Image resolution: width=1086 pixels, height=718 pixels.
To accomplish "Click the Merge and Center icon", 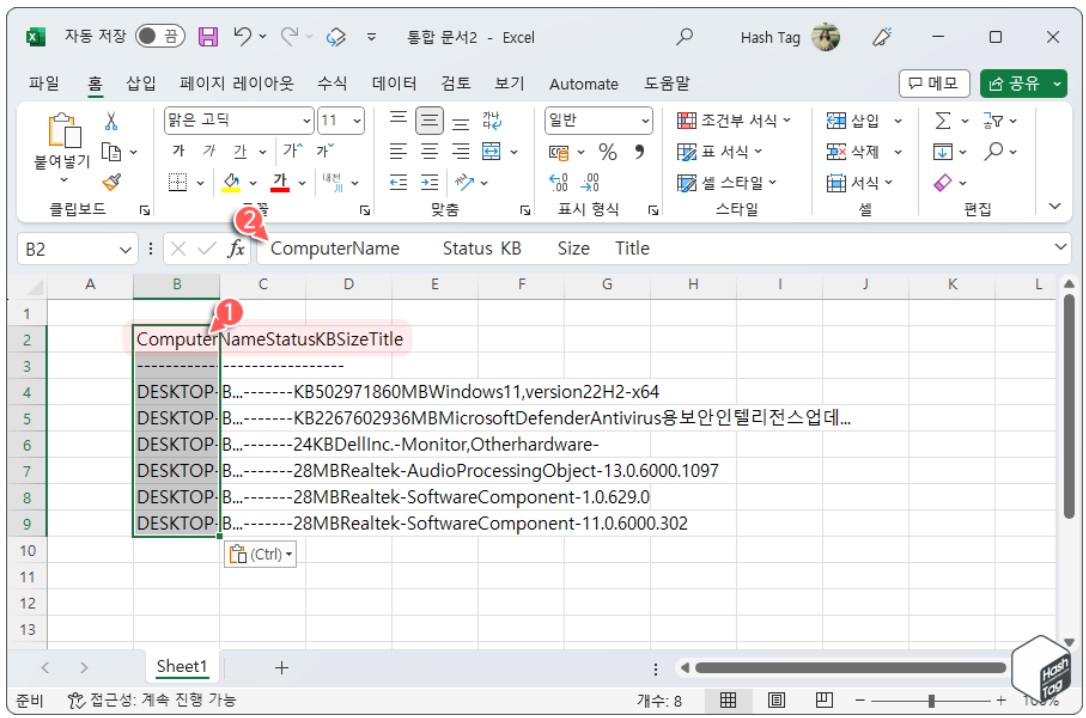I will [492, 151].
